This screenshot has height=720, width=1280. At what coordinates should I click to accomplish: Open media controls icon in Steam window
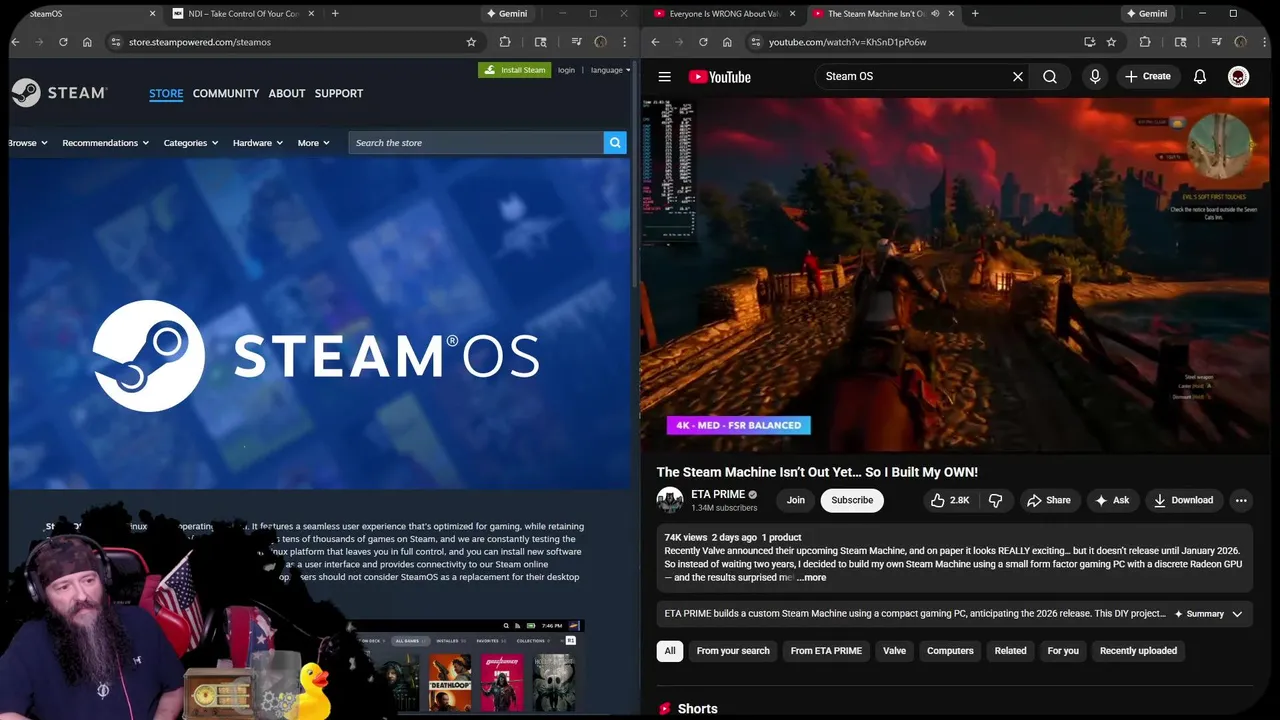click(x=577, y=42)
